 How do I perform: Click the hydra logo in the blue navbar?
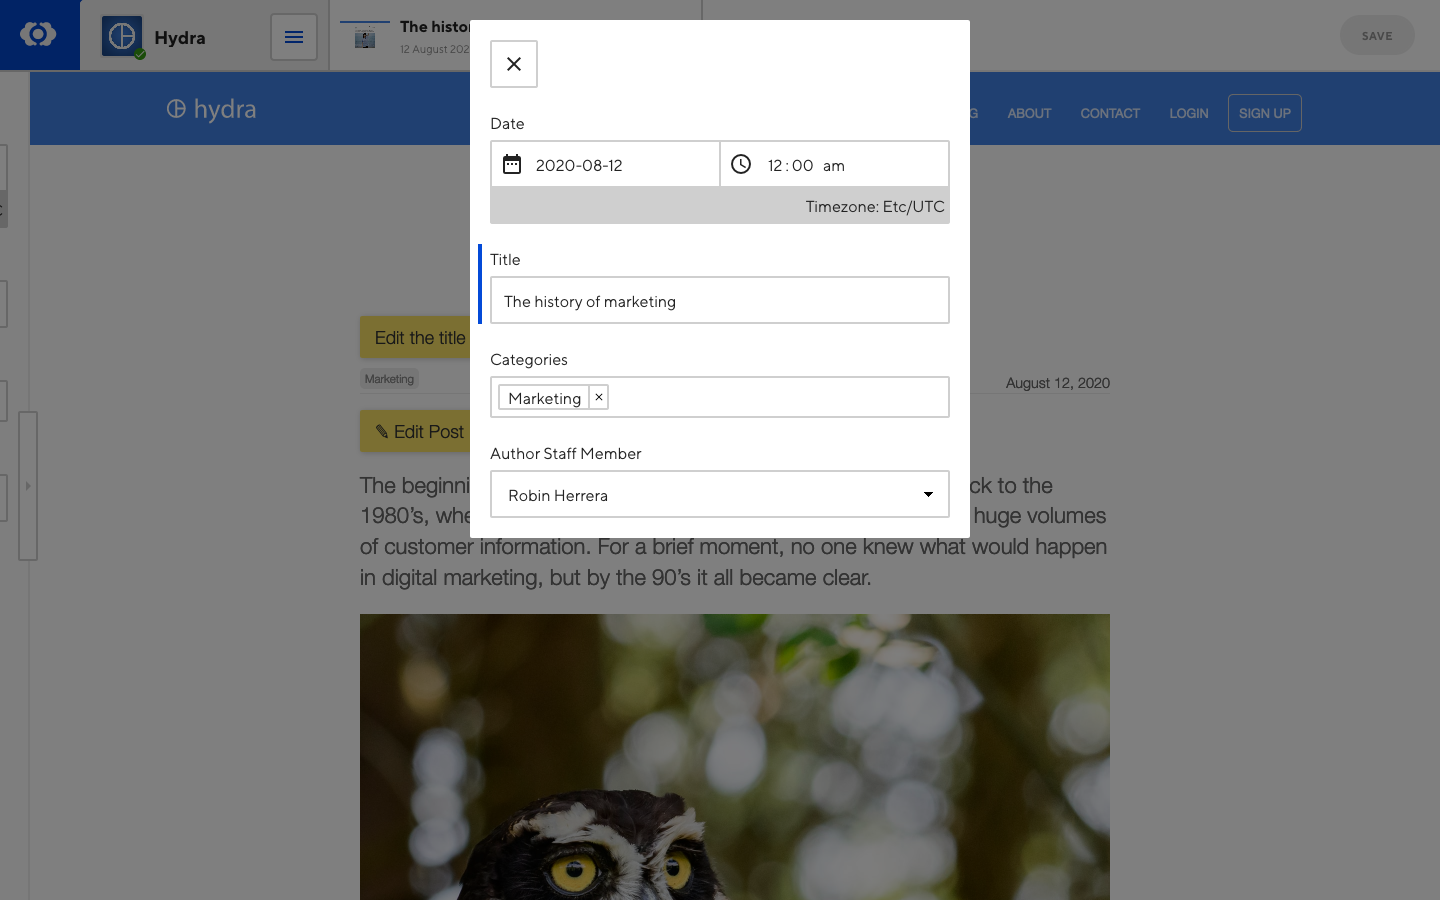[211, 109]
